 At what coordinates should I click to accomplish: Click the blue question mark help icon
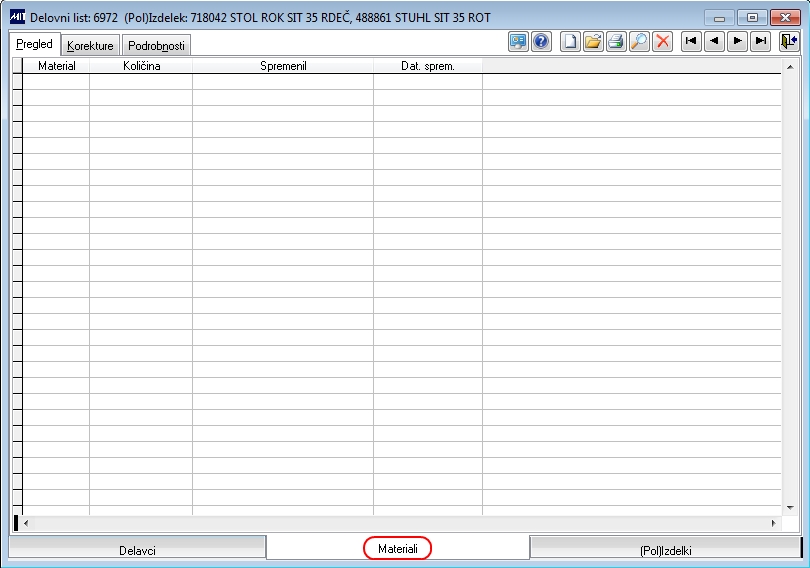[x=541, y=41]
